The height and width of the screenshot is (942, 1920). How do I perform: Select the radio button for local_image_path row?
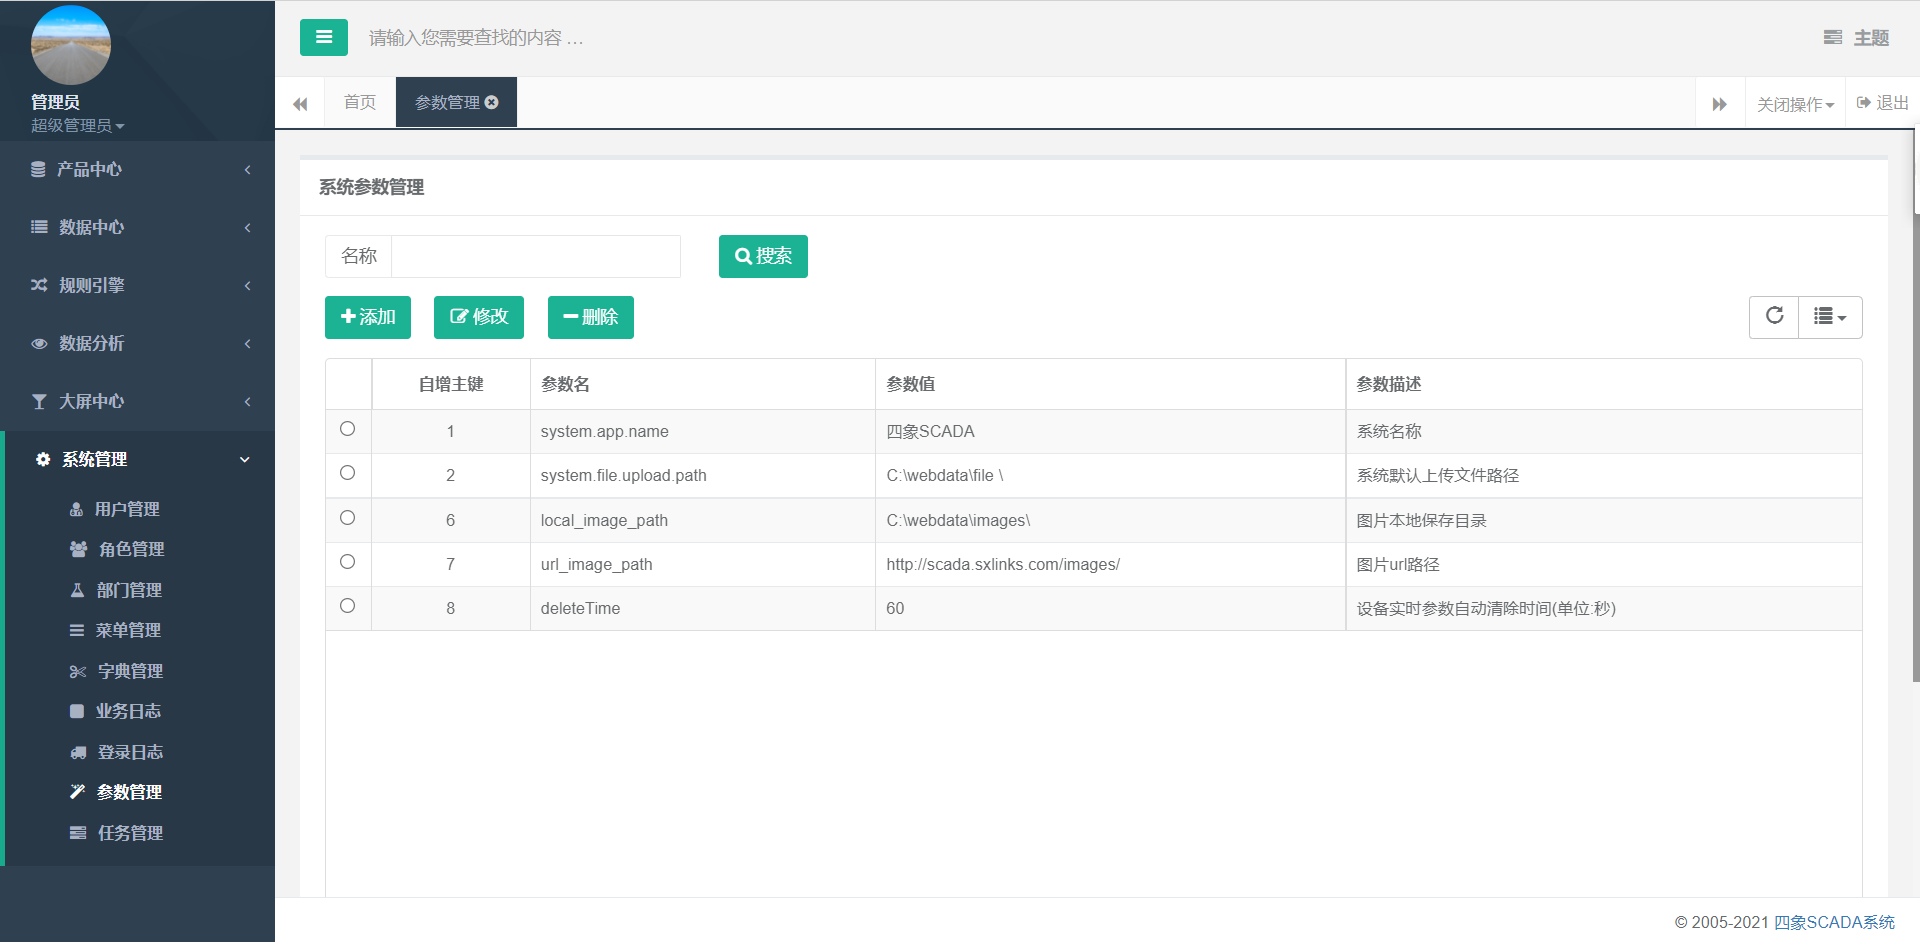[347, 518]
